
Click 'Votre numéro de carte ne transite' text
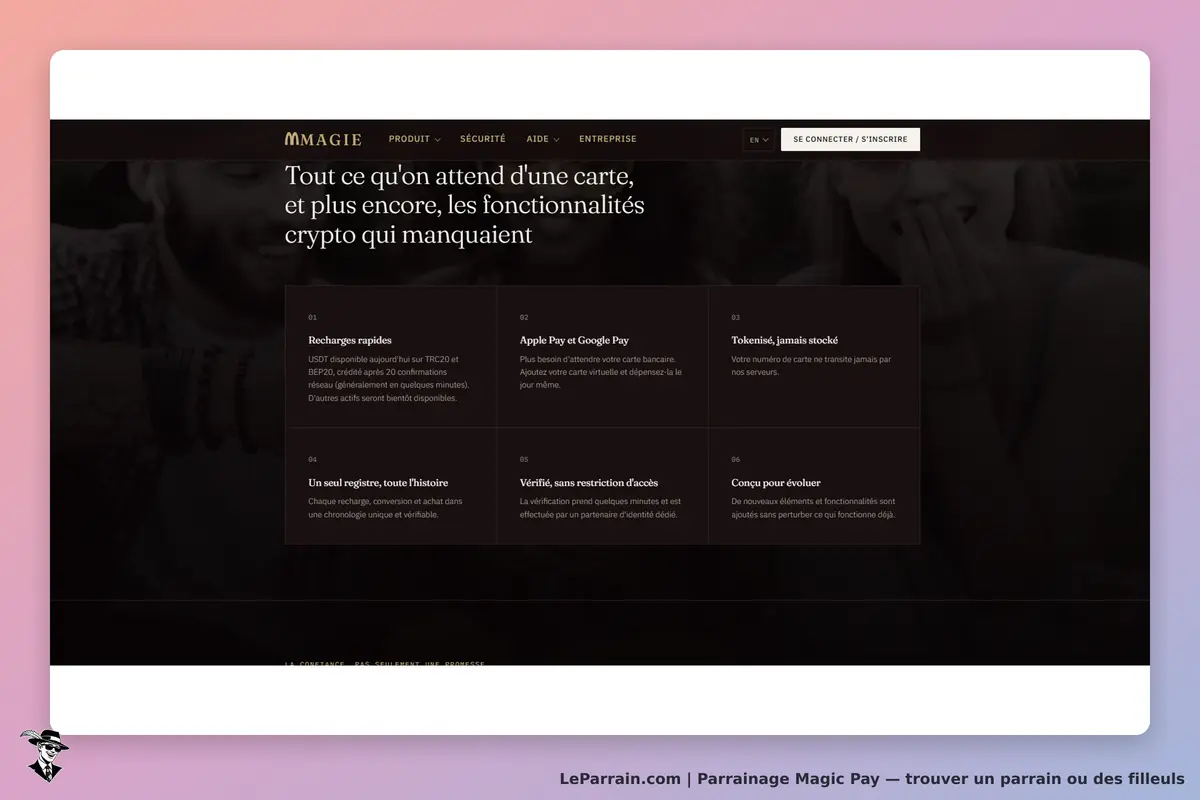coord(811,365)
